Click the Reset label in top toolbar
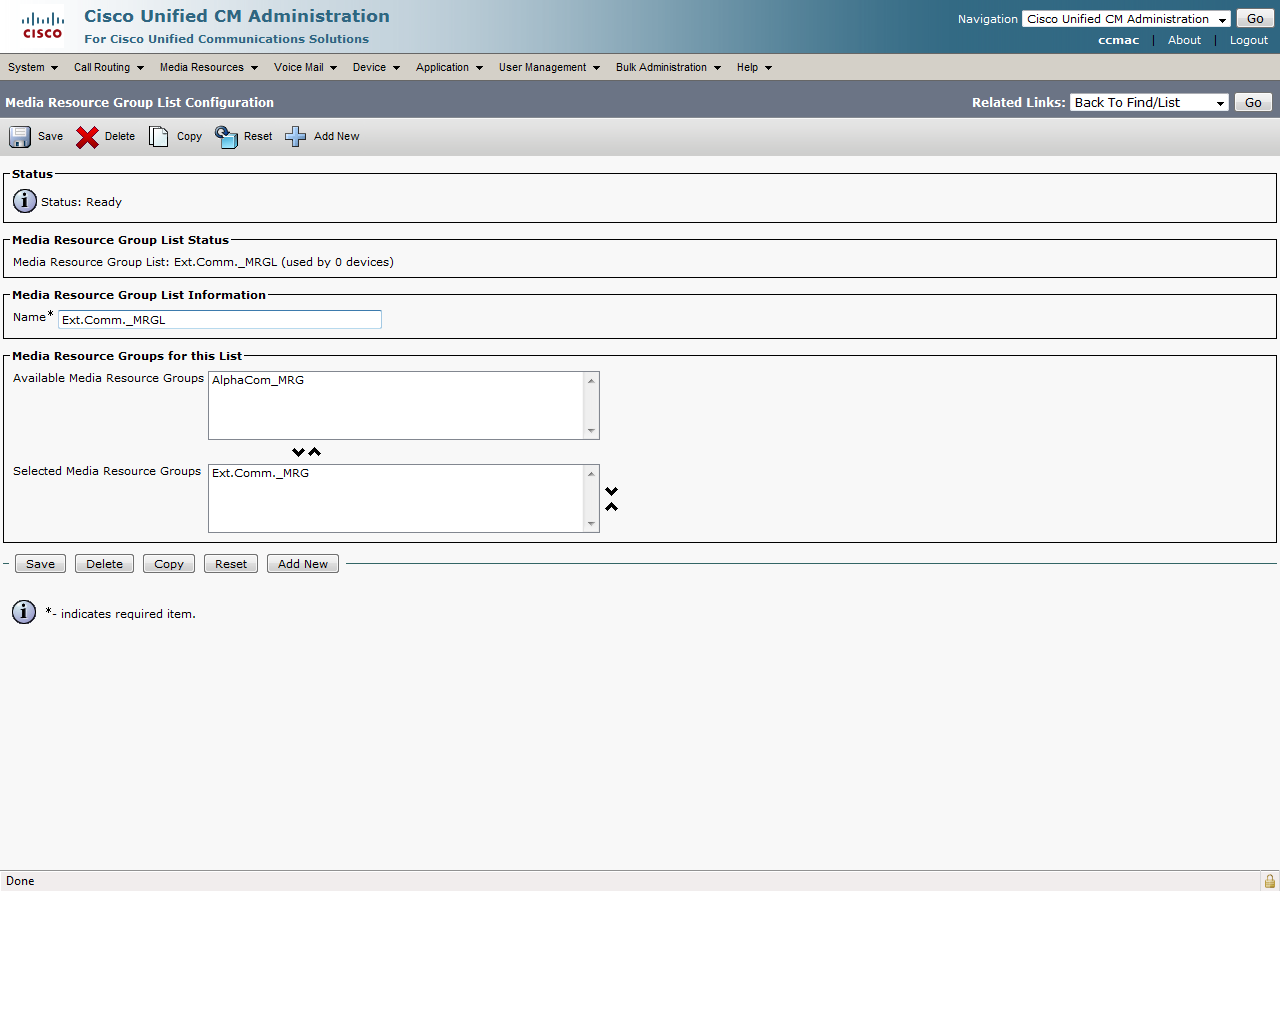This screenshot has height=1024, width=1280. coord(258,137)
